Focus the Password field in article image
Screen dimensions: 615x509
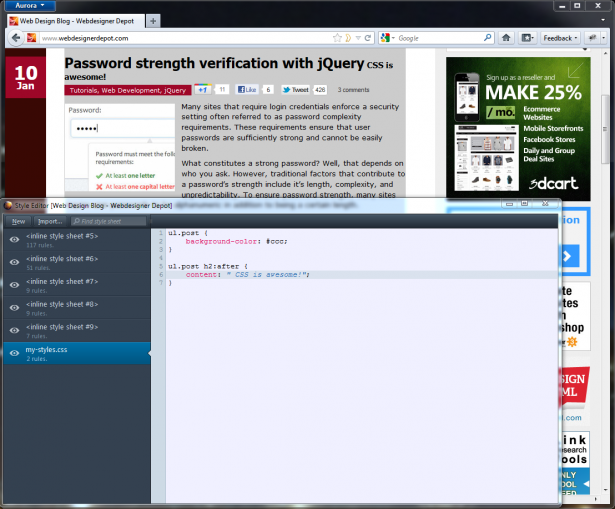123,128
